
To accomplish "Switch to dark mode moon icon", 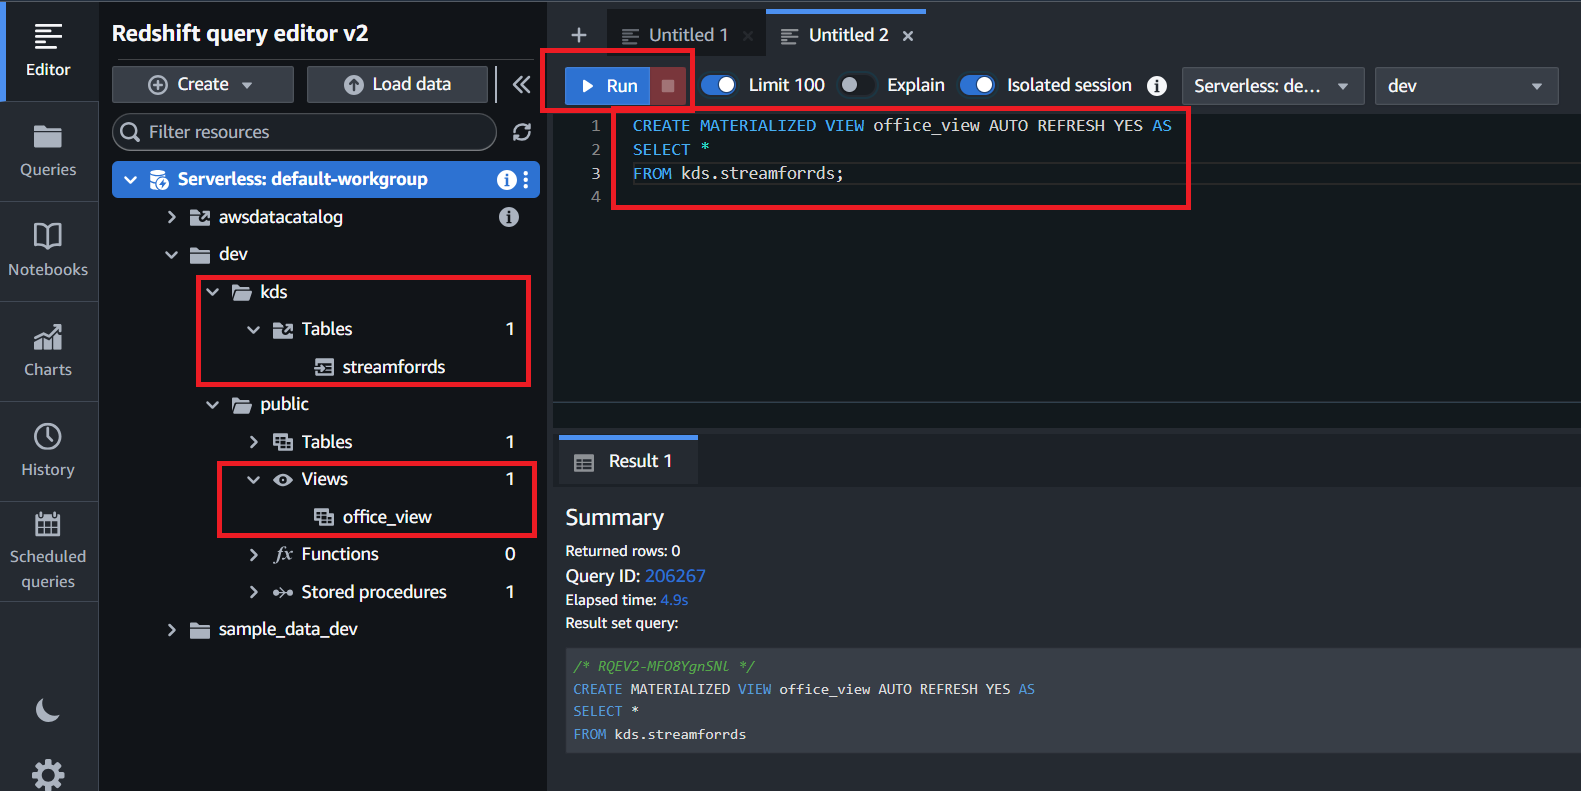I will [x=48, y=710].
